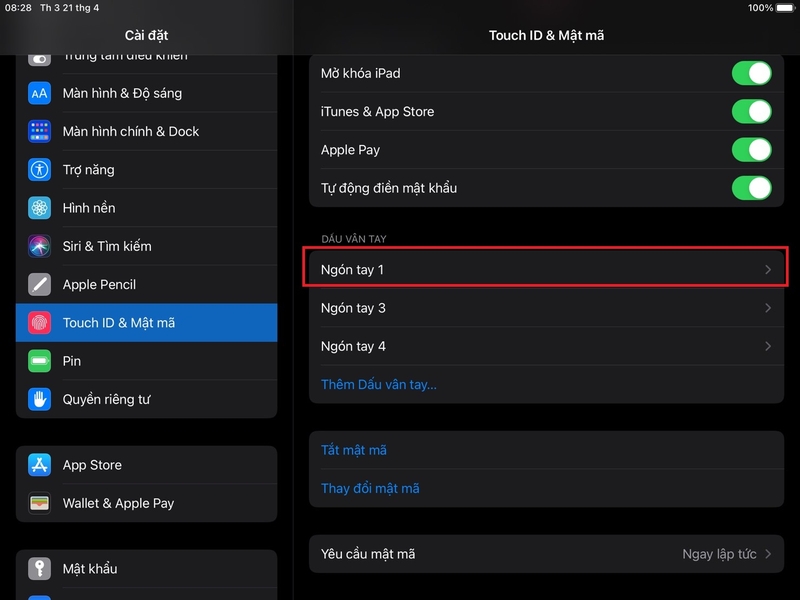Viewport: 800px width, 600px height.
Task: Tap Thay đổi mật mã
Action: 370,488
